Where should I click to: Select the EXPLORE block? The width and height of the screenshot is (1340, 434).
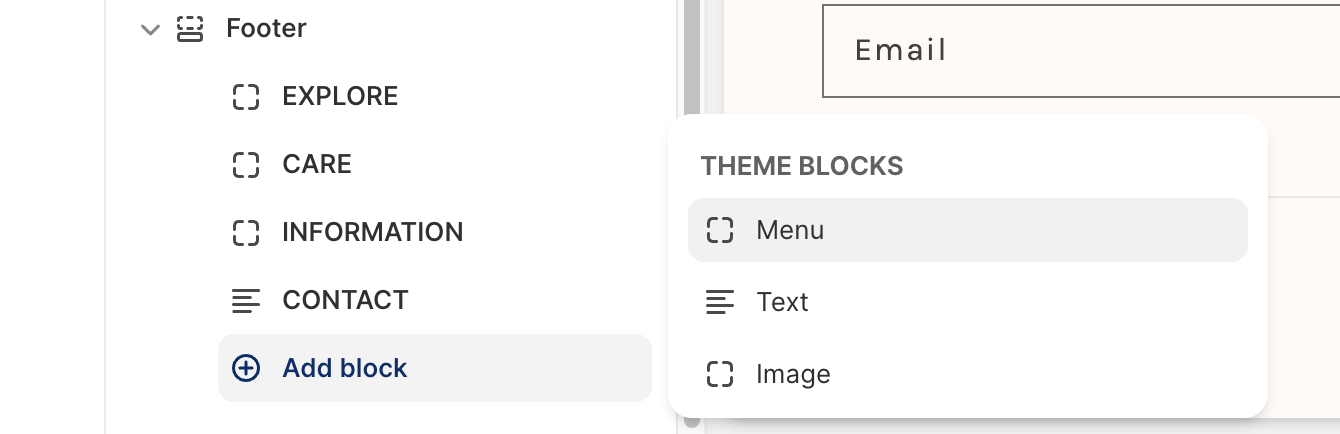click(340, 97)
